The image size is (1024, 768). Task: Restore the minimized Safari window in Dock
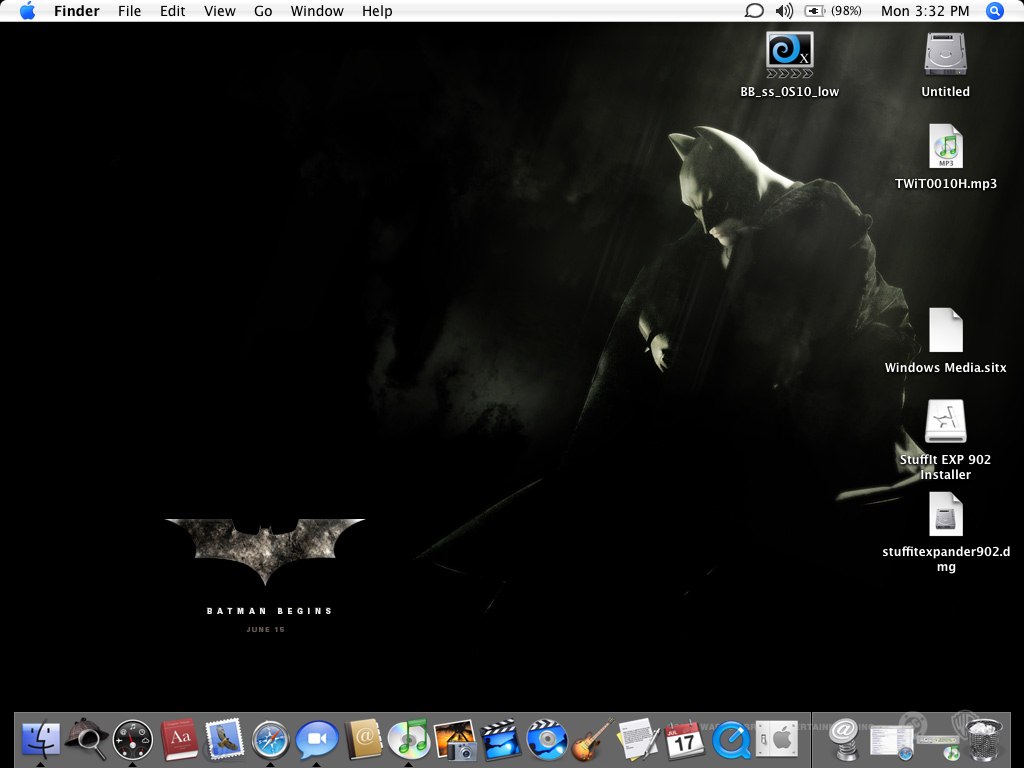point(891,741)
